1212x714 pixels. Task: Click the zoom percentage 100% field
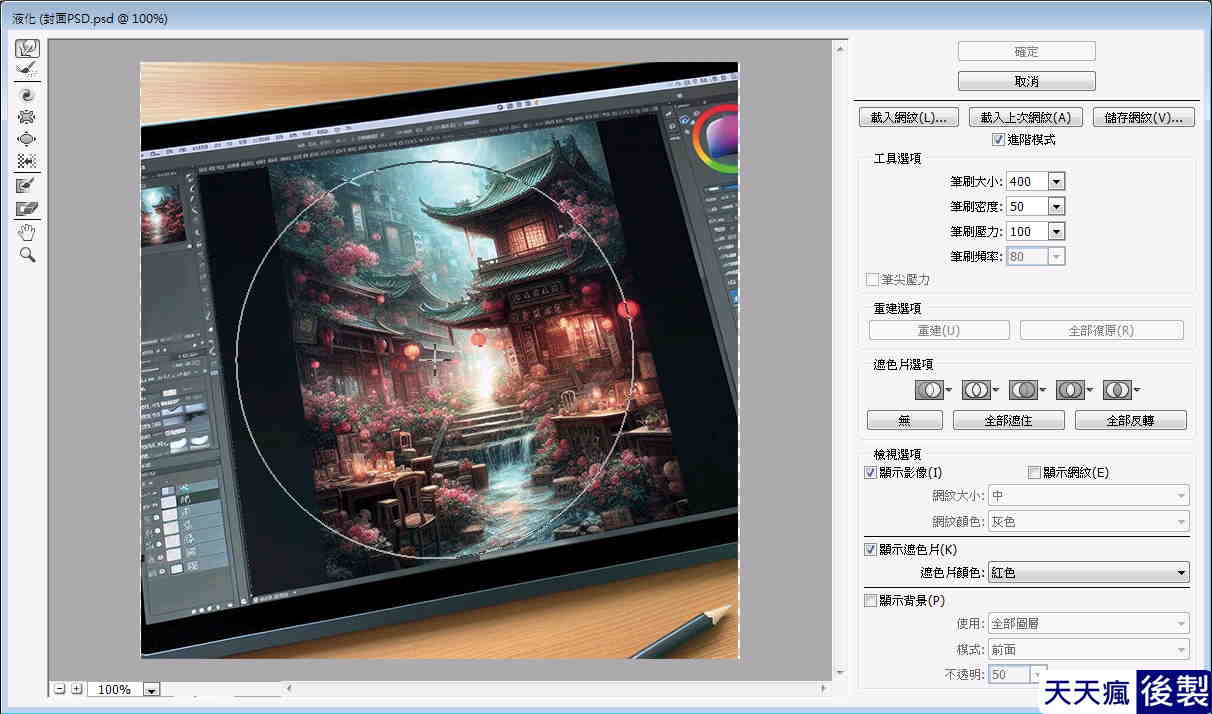[x=115, y=690]
